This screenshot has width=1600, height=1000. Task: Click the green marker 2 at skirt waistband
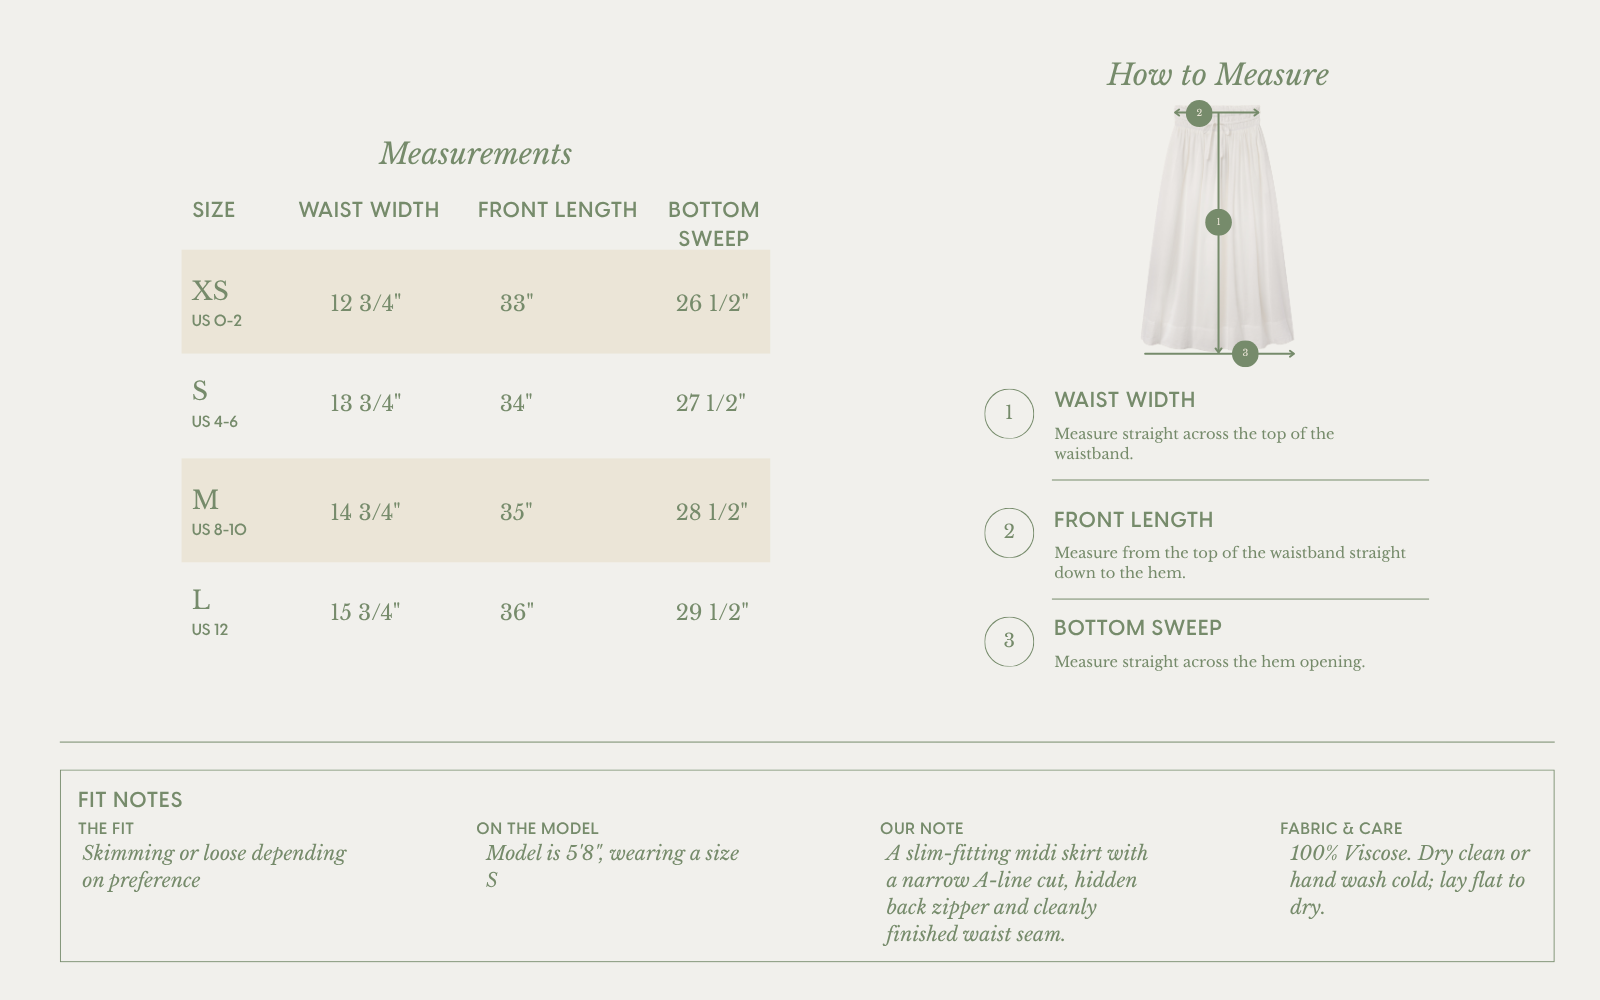coord(1199,113)
